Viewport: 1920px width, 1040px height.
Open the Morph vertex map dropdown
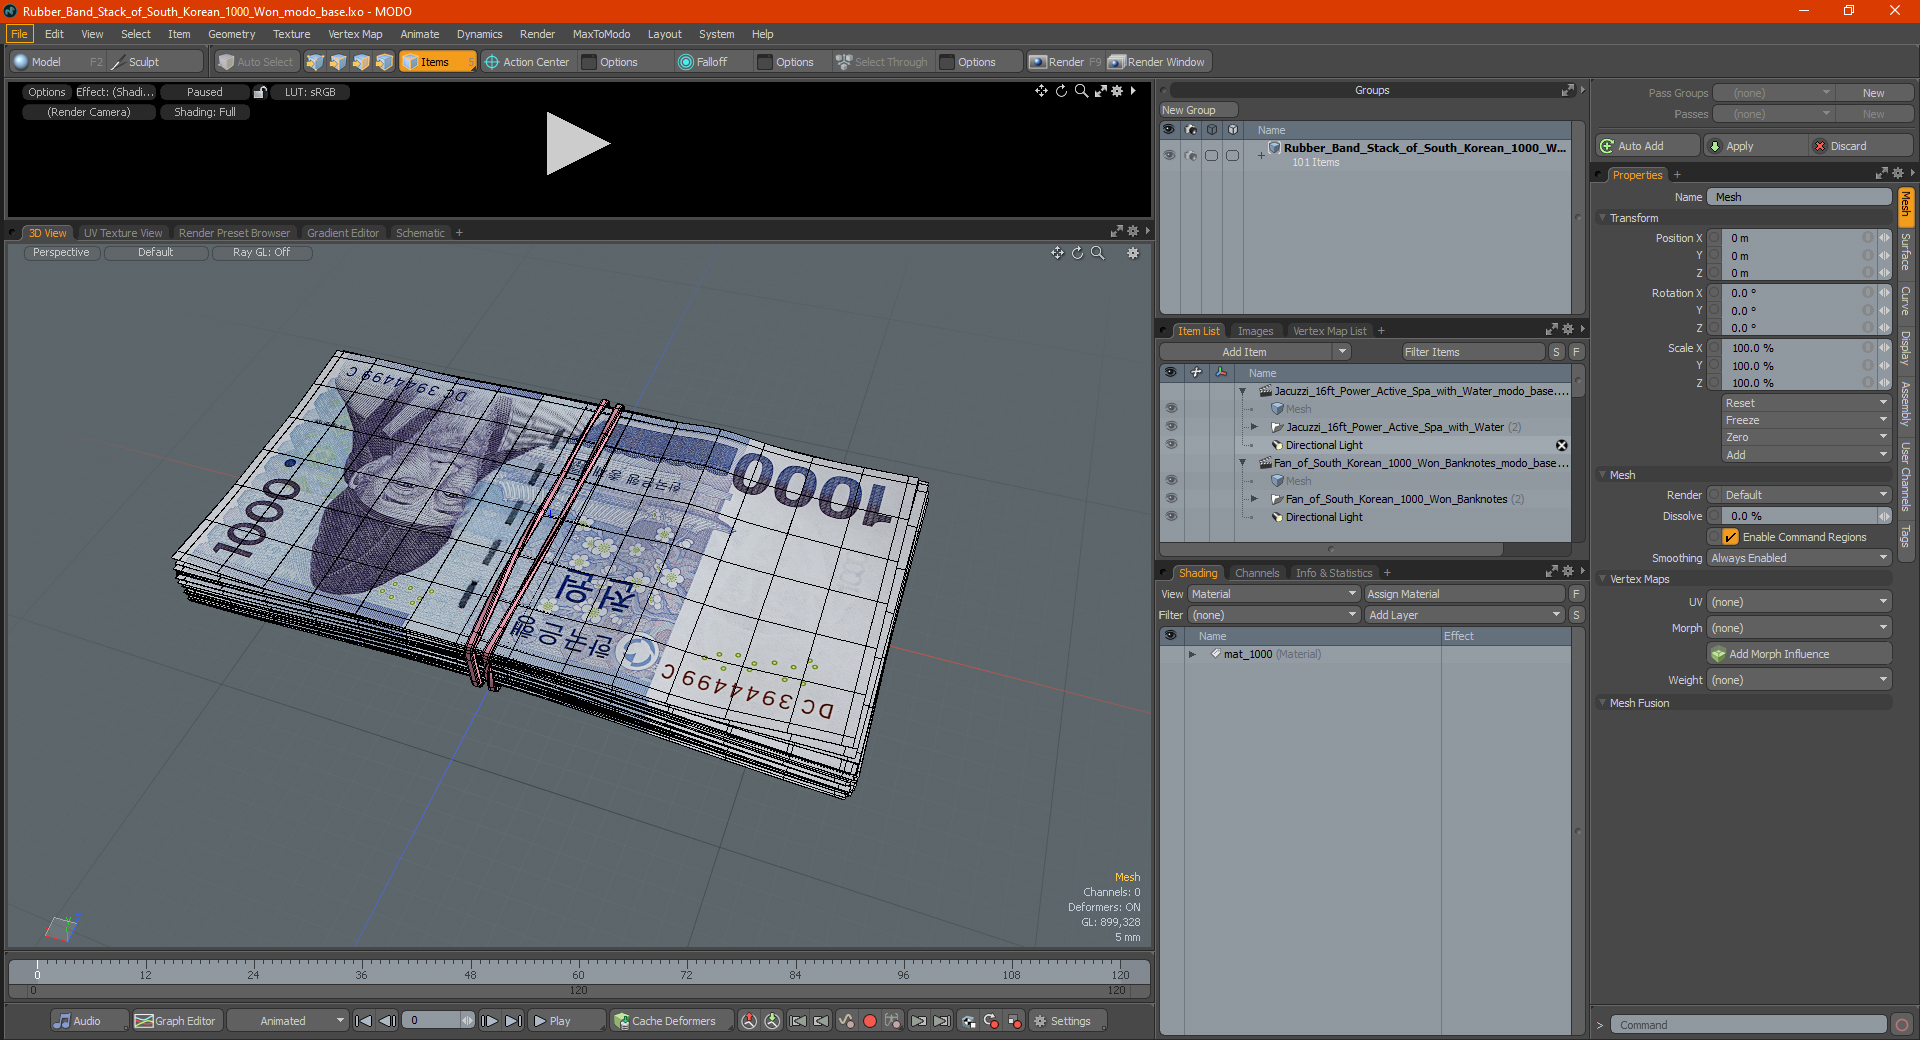pyautogui.click(x=1799, y=628)
